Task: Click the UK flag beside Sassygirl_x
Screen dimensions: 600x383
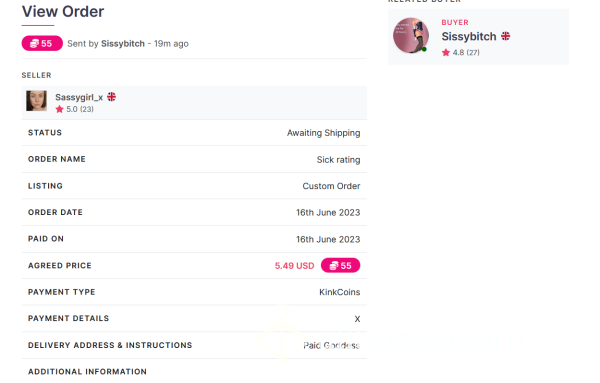Action: coord(111,97)
